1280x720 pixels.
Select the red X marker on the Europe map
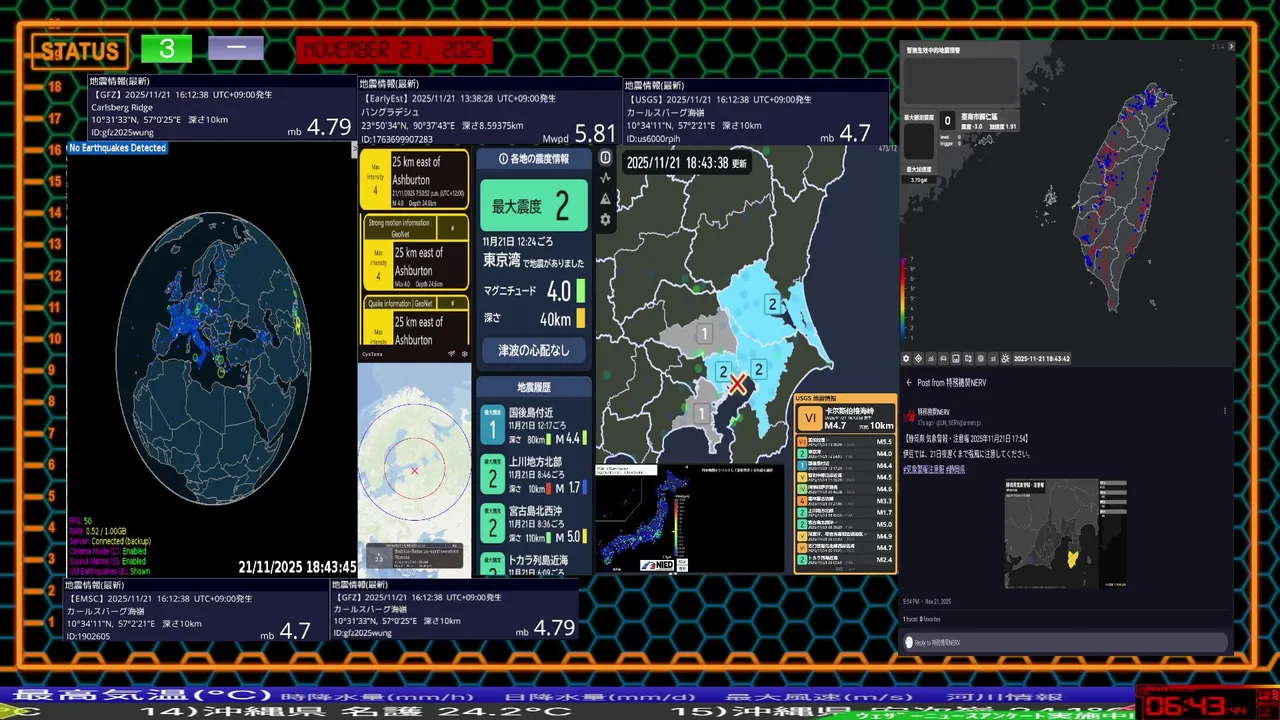[x=415, y=470]
